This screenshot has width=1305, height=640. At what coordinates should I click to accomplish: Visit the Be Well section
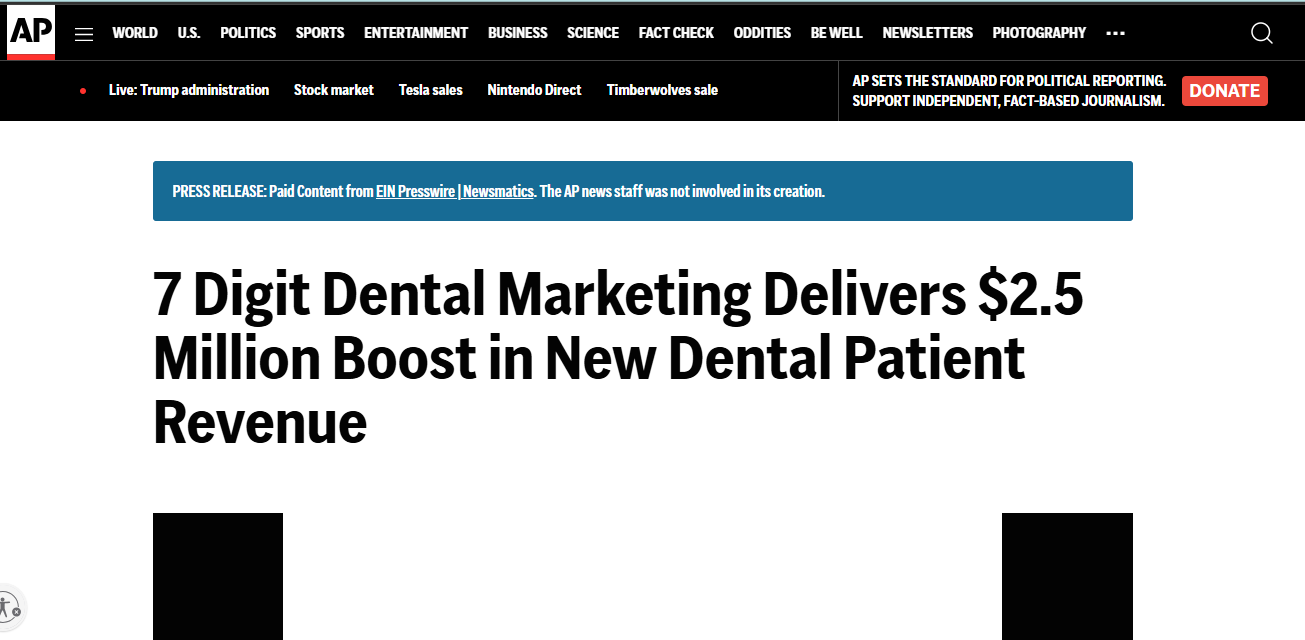click(836, 33)
